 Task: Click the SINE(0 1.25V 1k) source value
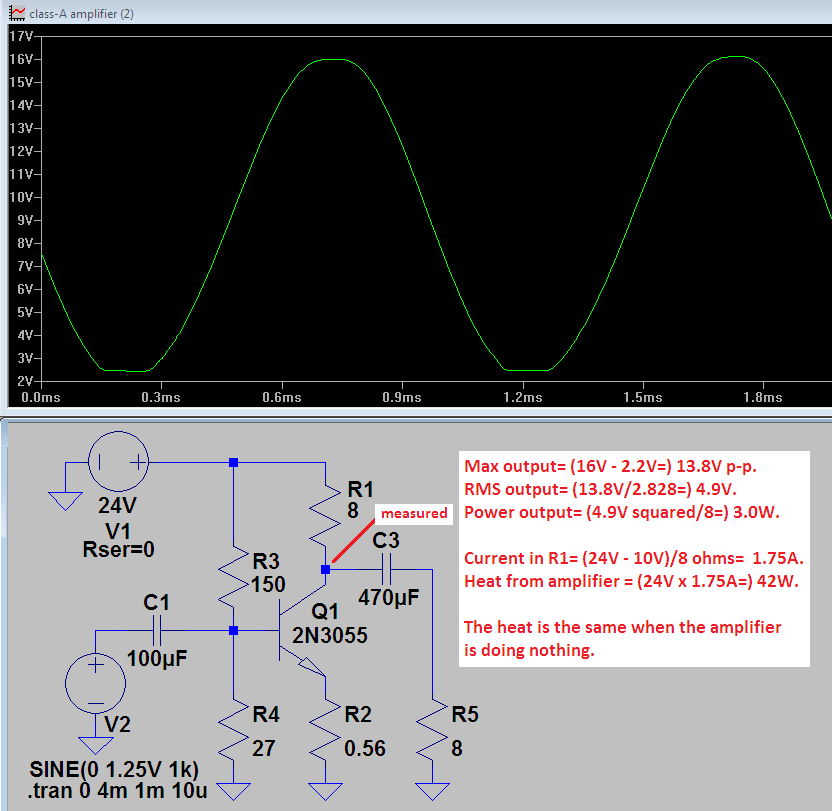pyautogui.click(x=114, y=769)
